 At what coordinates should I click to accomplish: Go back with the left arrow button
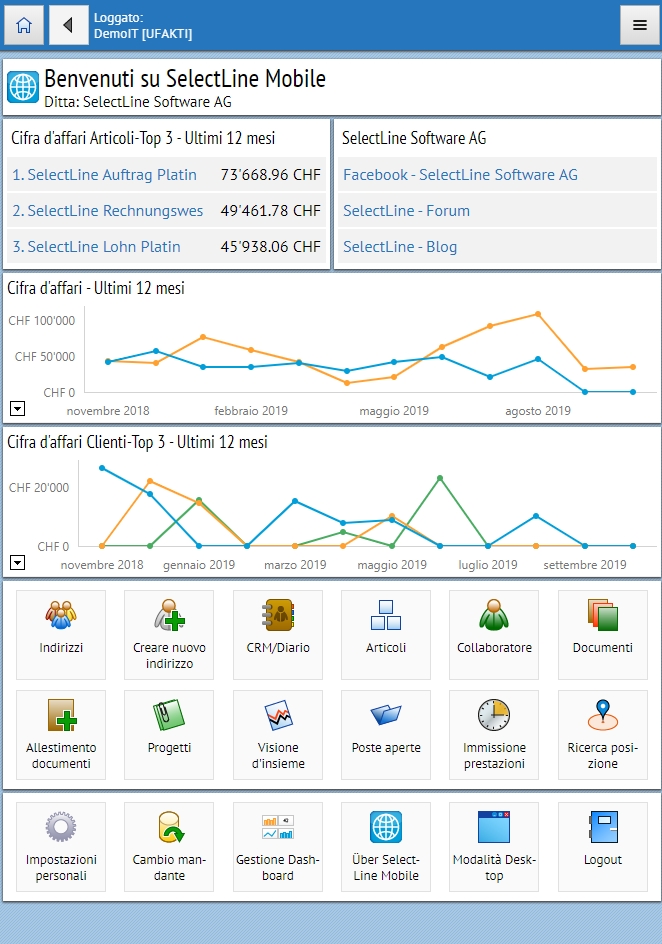[68, 25]
